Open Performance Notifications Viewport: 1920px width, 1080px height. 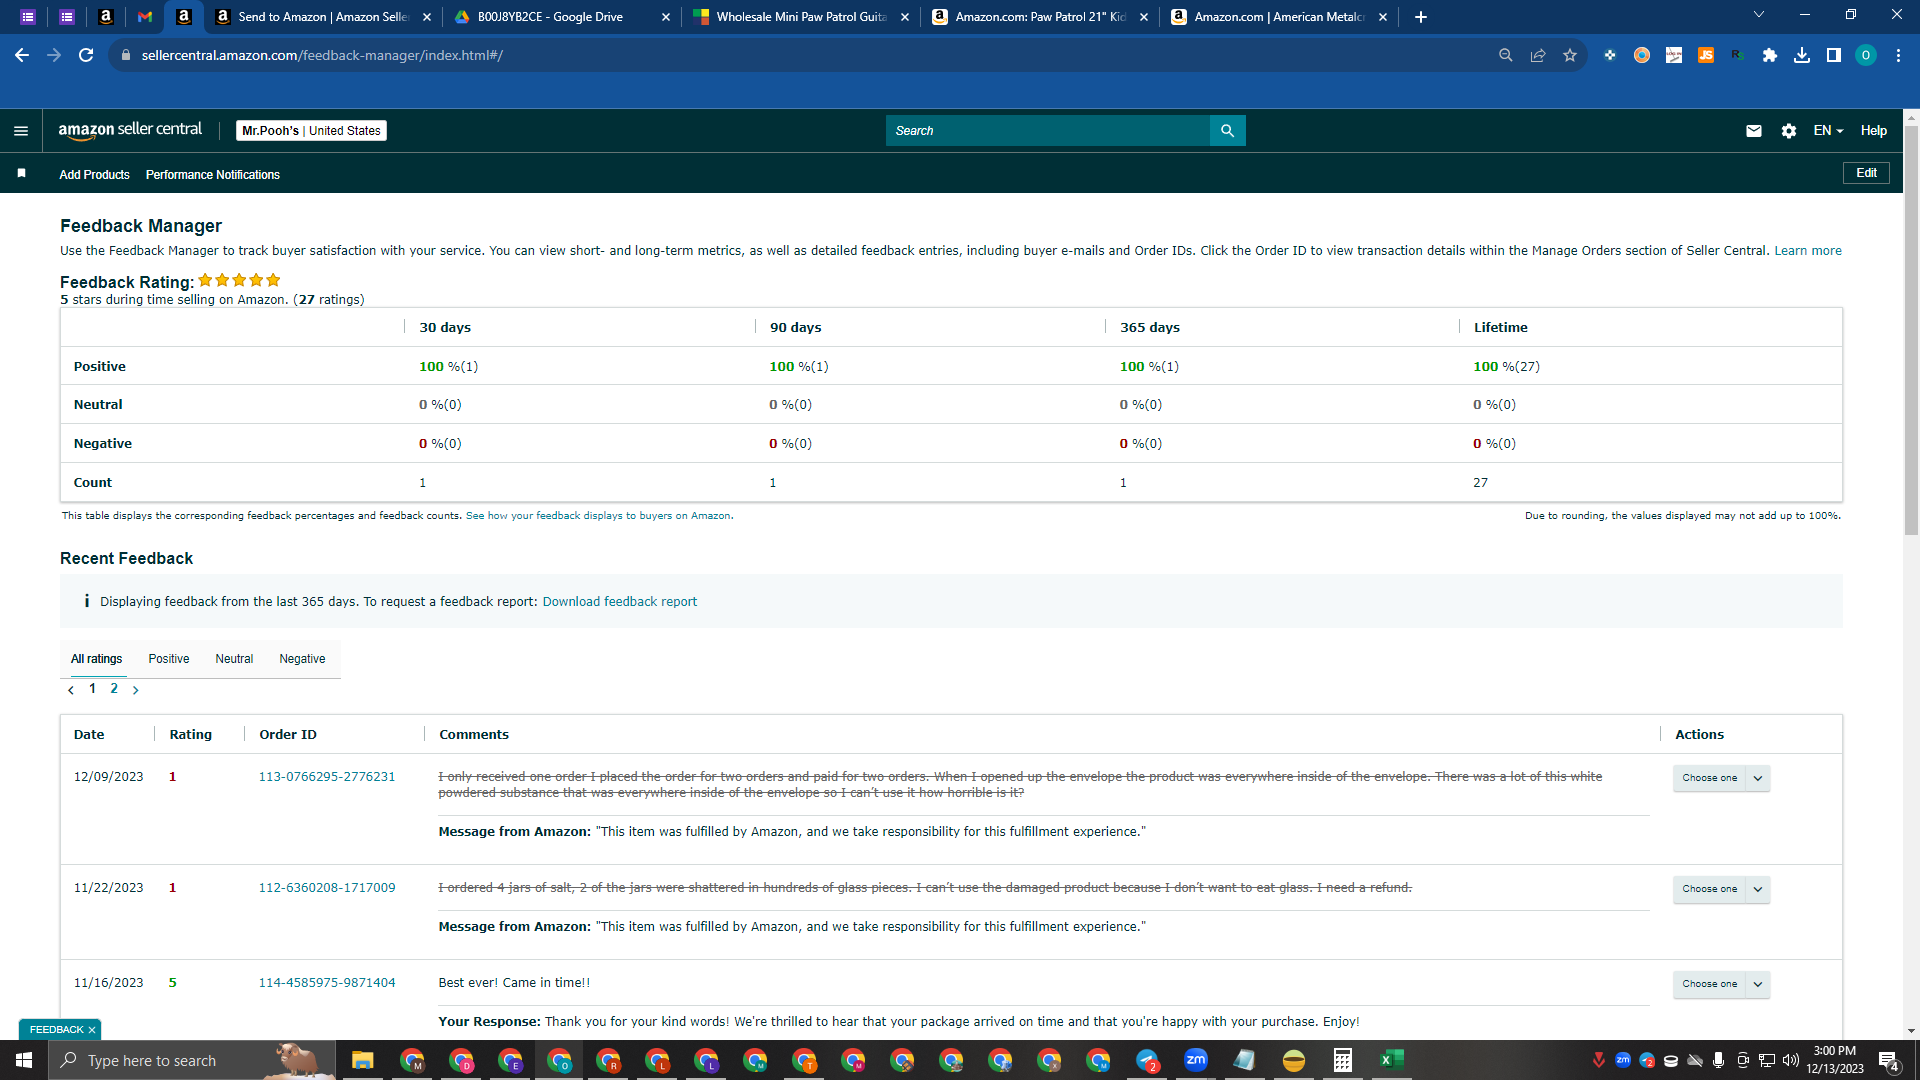tap(213, 175)
